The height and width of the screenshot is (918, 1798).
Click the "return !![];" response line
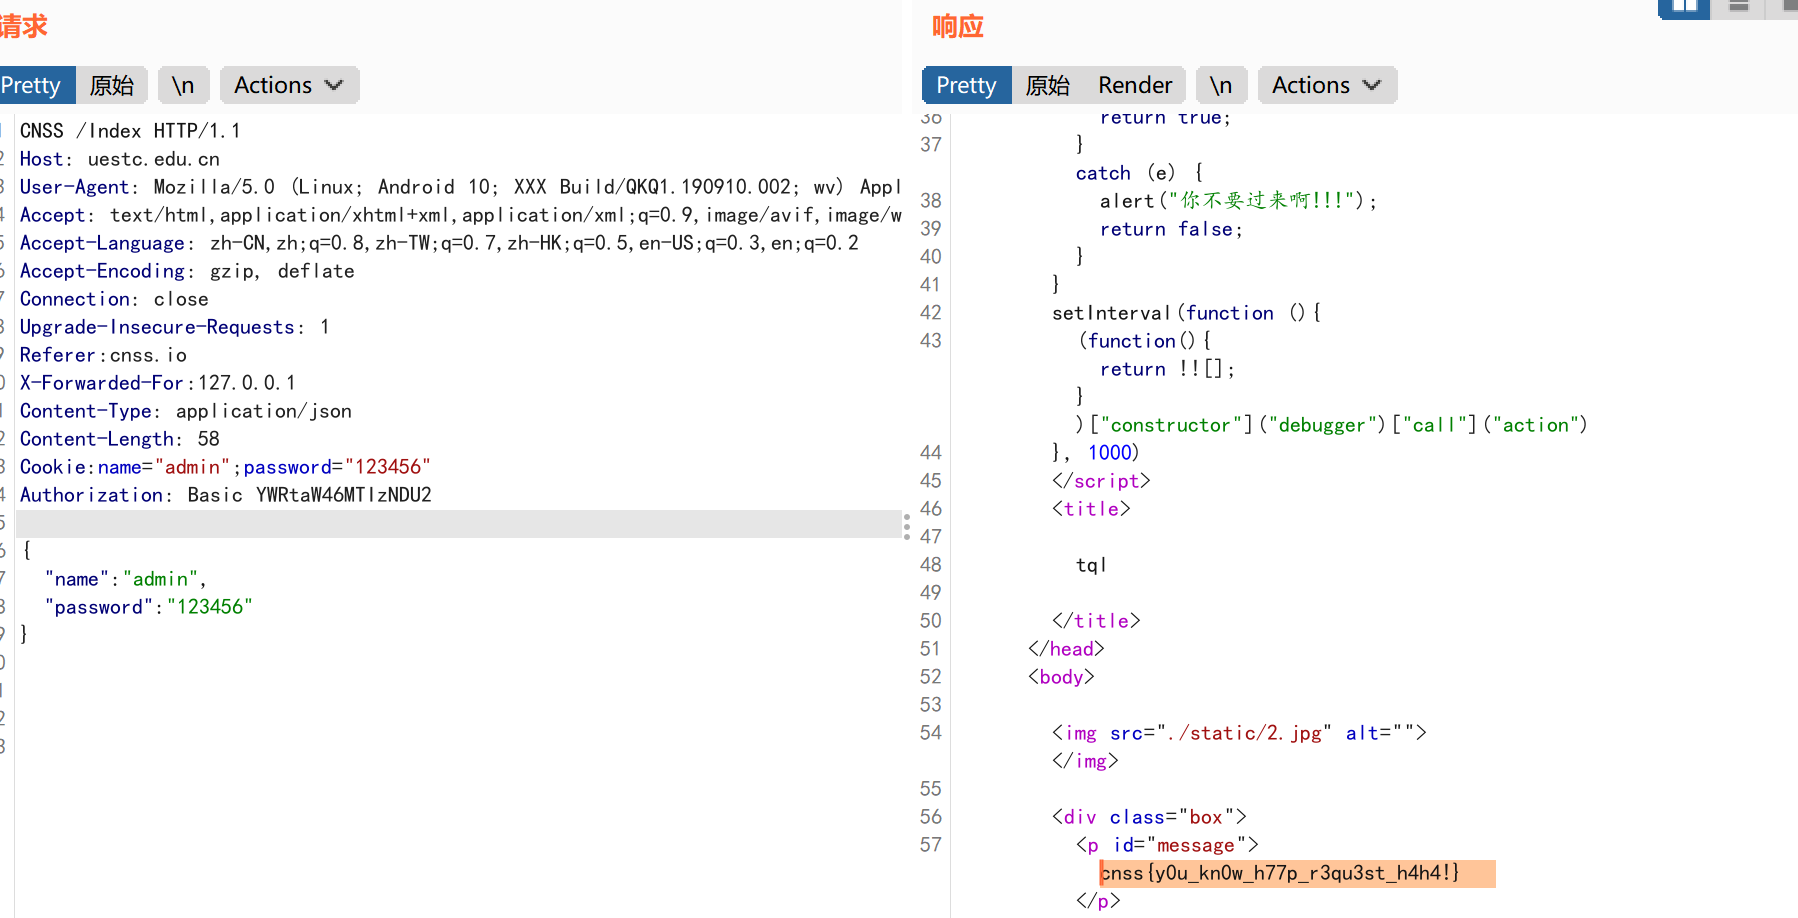point(1167,369)
